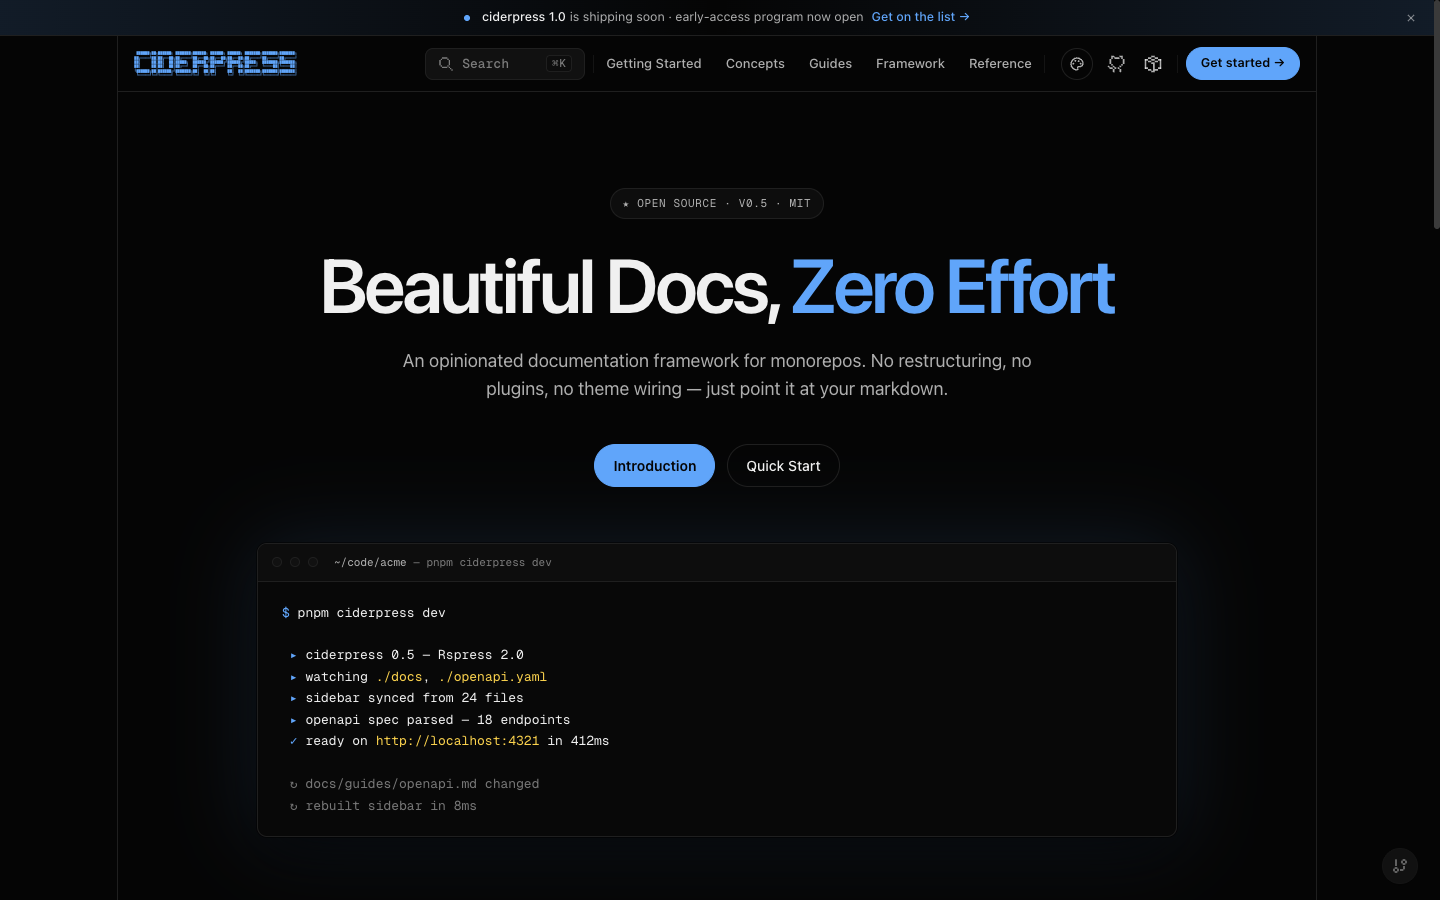Click the floating git branch button
The height and width of the screenshot is (900, 1440).
(x=1400, y=866)
